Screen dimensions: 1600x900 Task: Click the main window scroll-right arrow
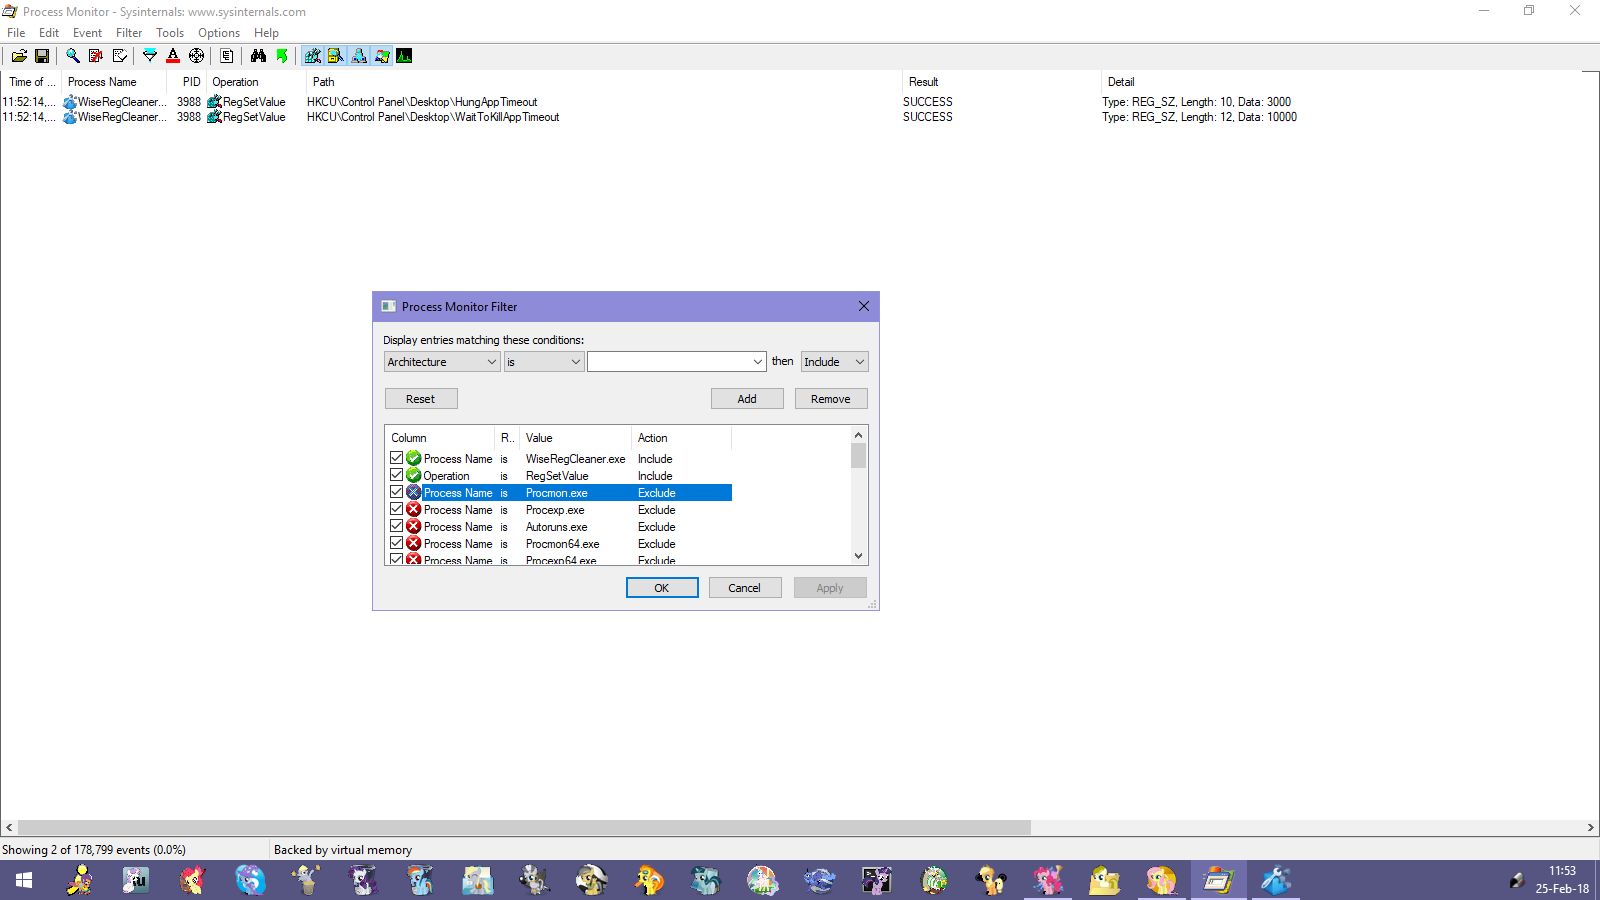[x=1590, y=828]
